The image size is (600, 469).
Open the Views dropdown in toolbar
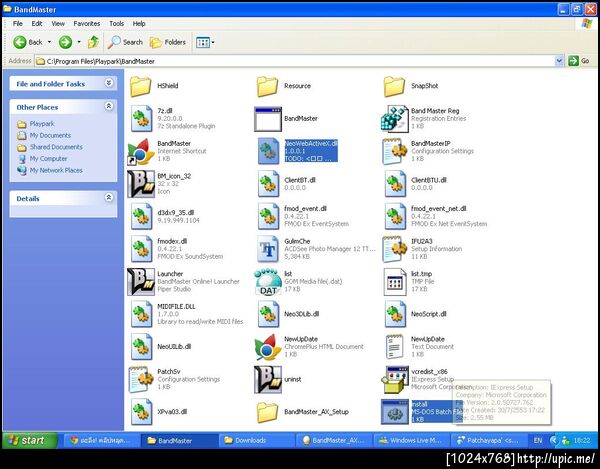[x=205, y=42]
